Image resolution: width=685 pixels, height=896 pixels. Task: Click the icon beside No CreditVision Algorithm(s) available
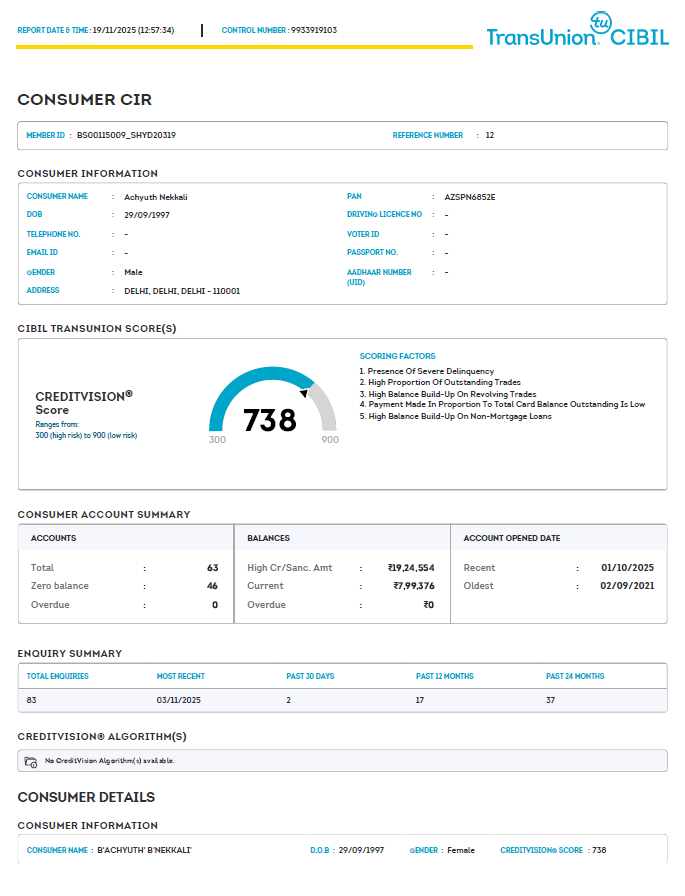coord(31,761)
